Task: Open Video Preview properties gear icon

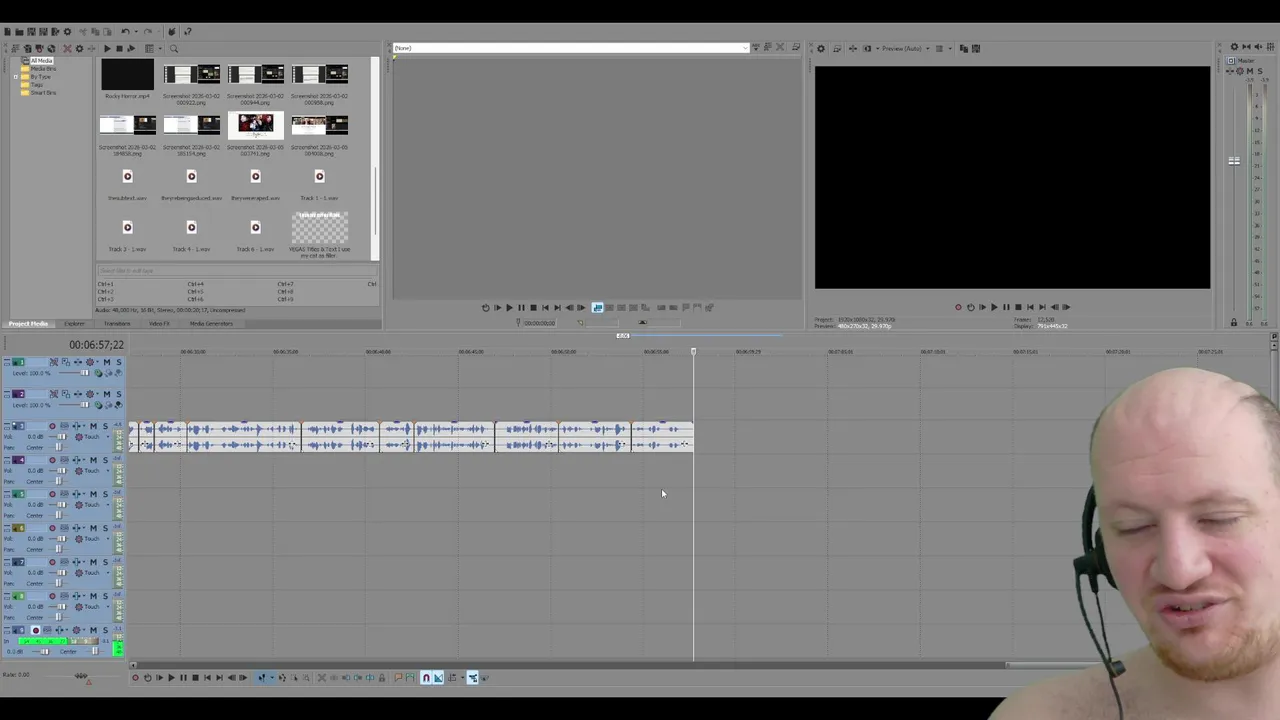Action: click(821, 48)
